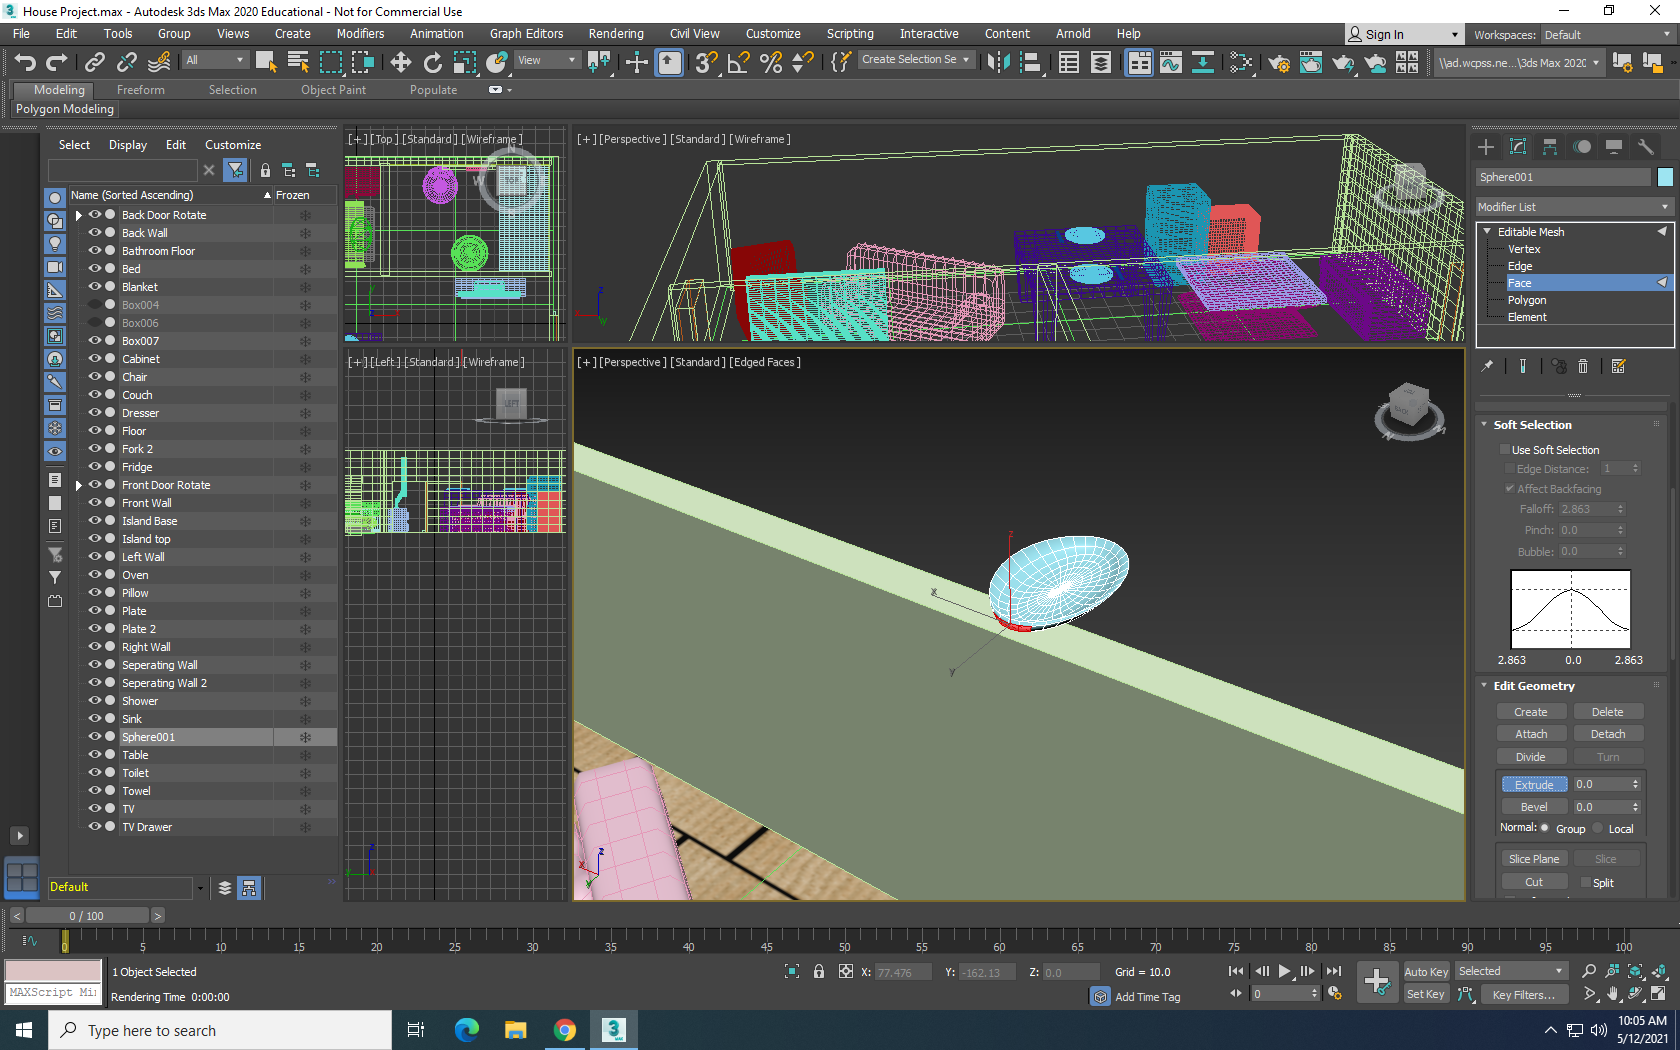The image size is (1680, 1050).
Task: Click the Configure Modifier Sets icon
Action: coord(1619,366)
